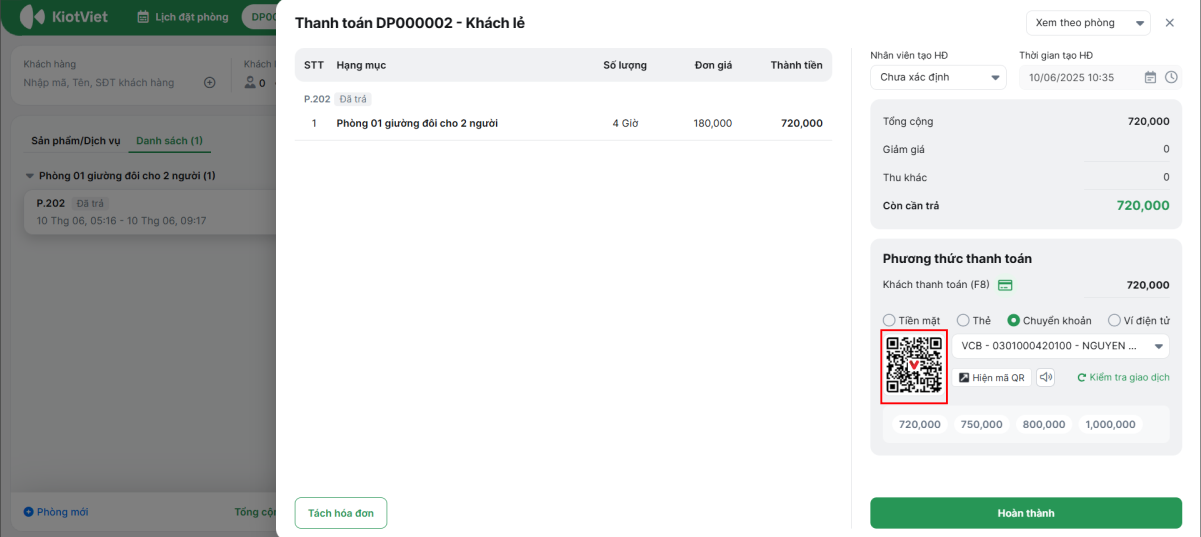This screenshot has height=537, width=1201.
Task: Click the QR code image
Action: 914,366
